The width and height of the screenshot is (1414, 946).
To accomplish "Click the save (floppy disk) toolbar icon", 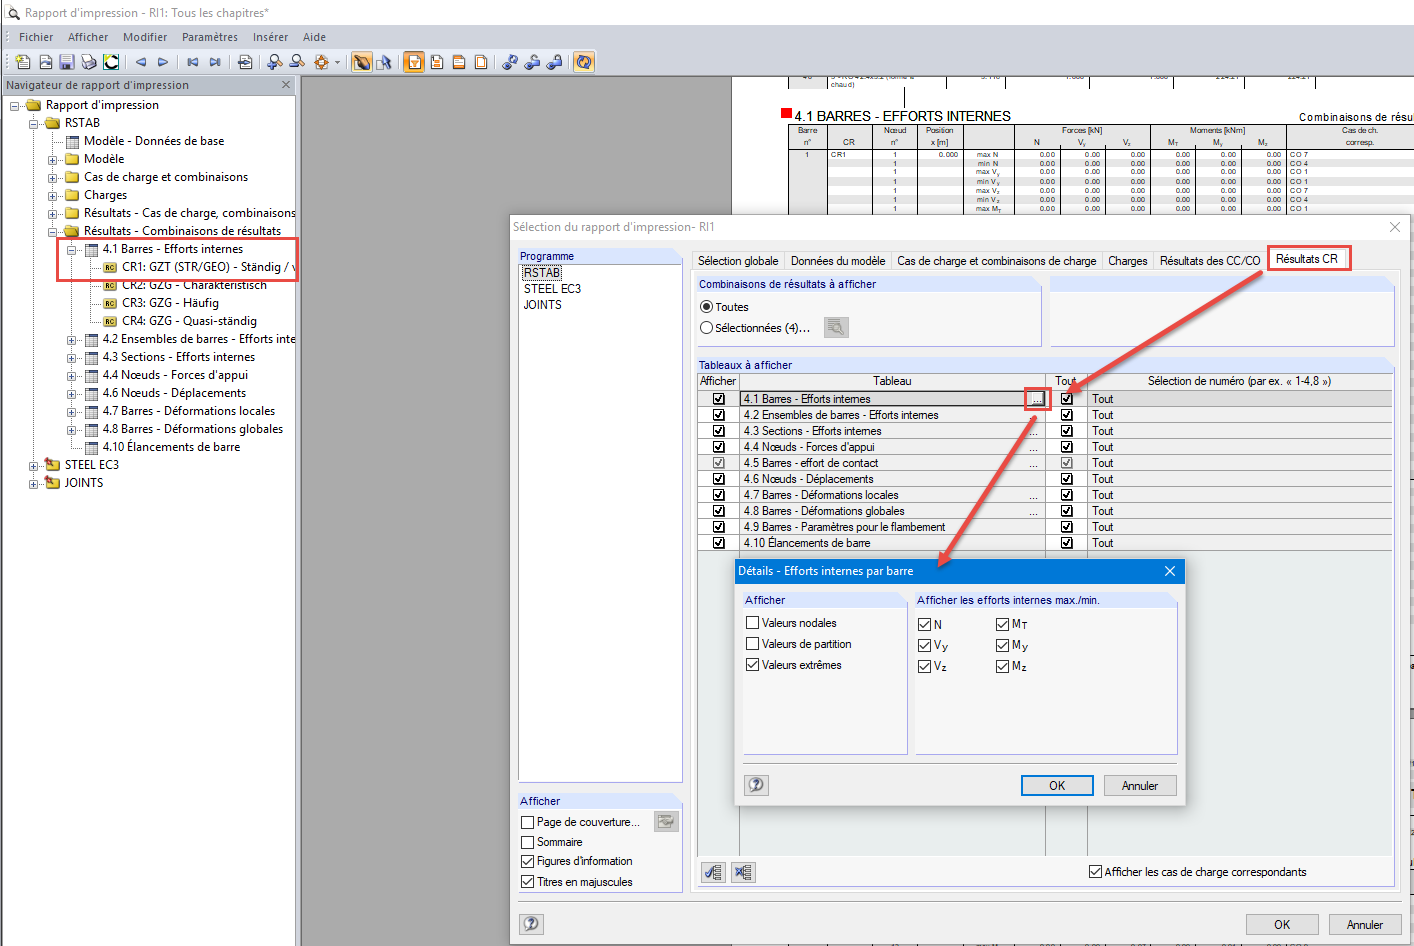I will (67, 62).
